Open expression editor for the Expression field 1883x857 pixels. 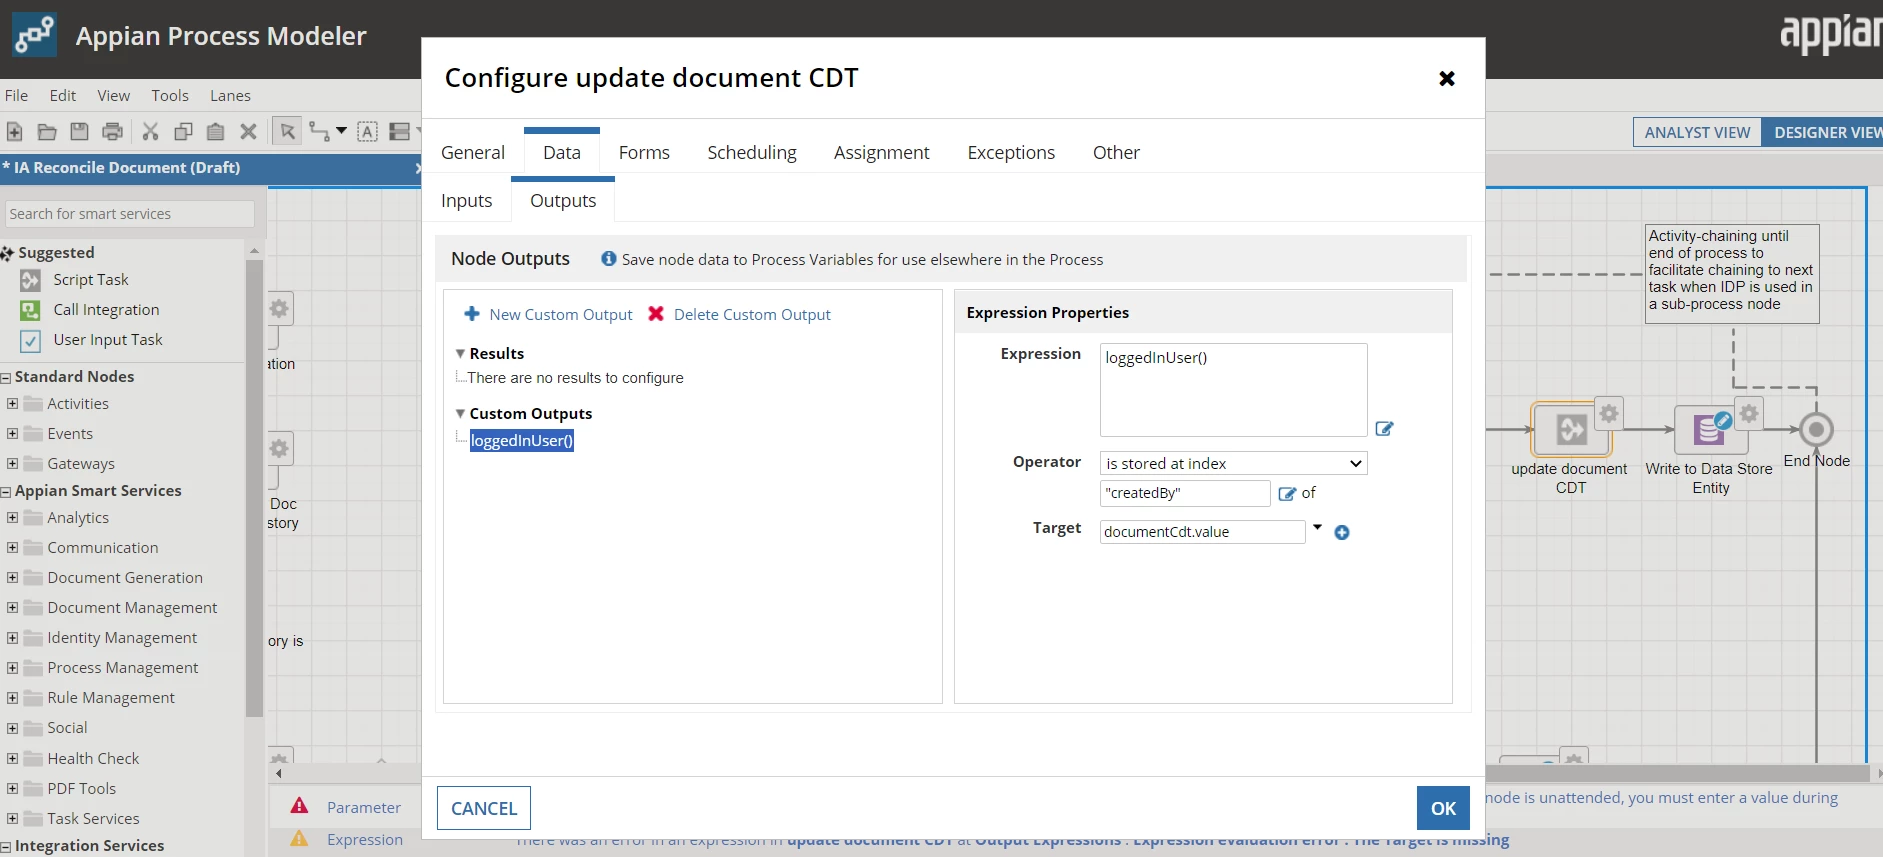[1384, 428]
